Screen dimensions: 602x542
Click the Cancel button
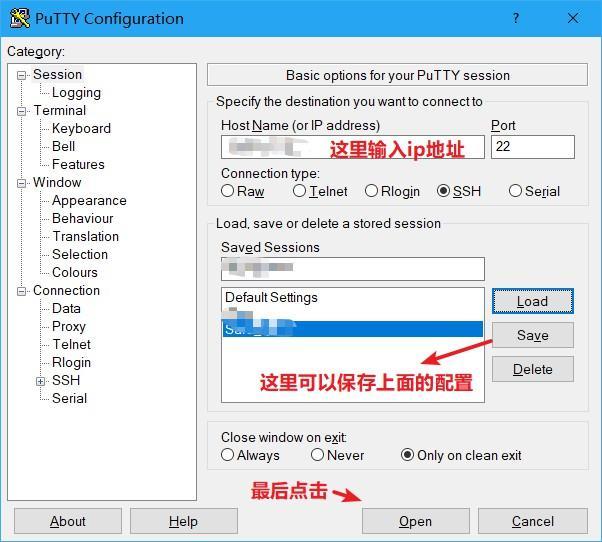tap(533, 521)
